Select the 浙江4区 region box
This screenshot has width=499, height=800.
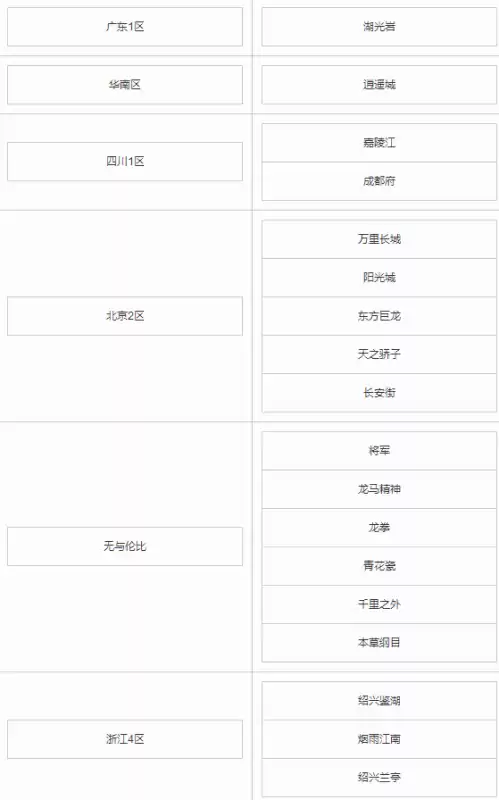pyautogui.click(x=124, y=739)
